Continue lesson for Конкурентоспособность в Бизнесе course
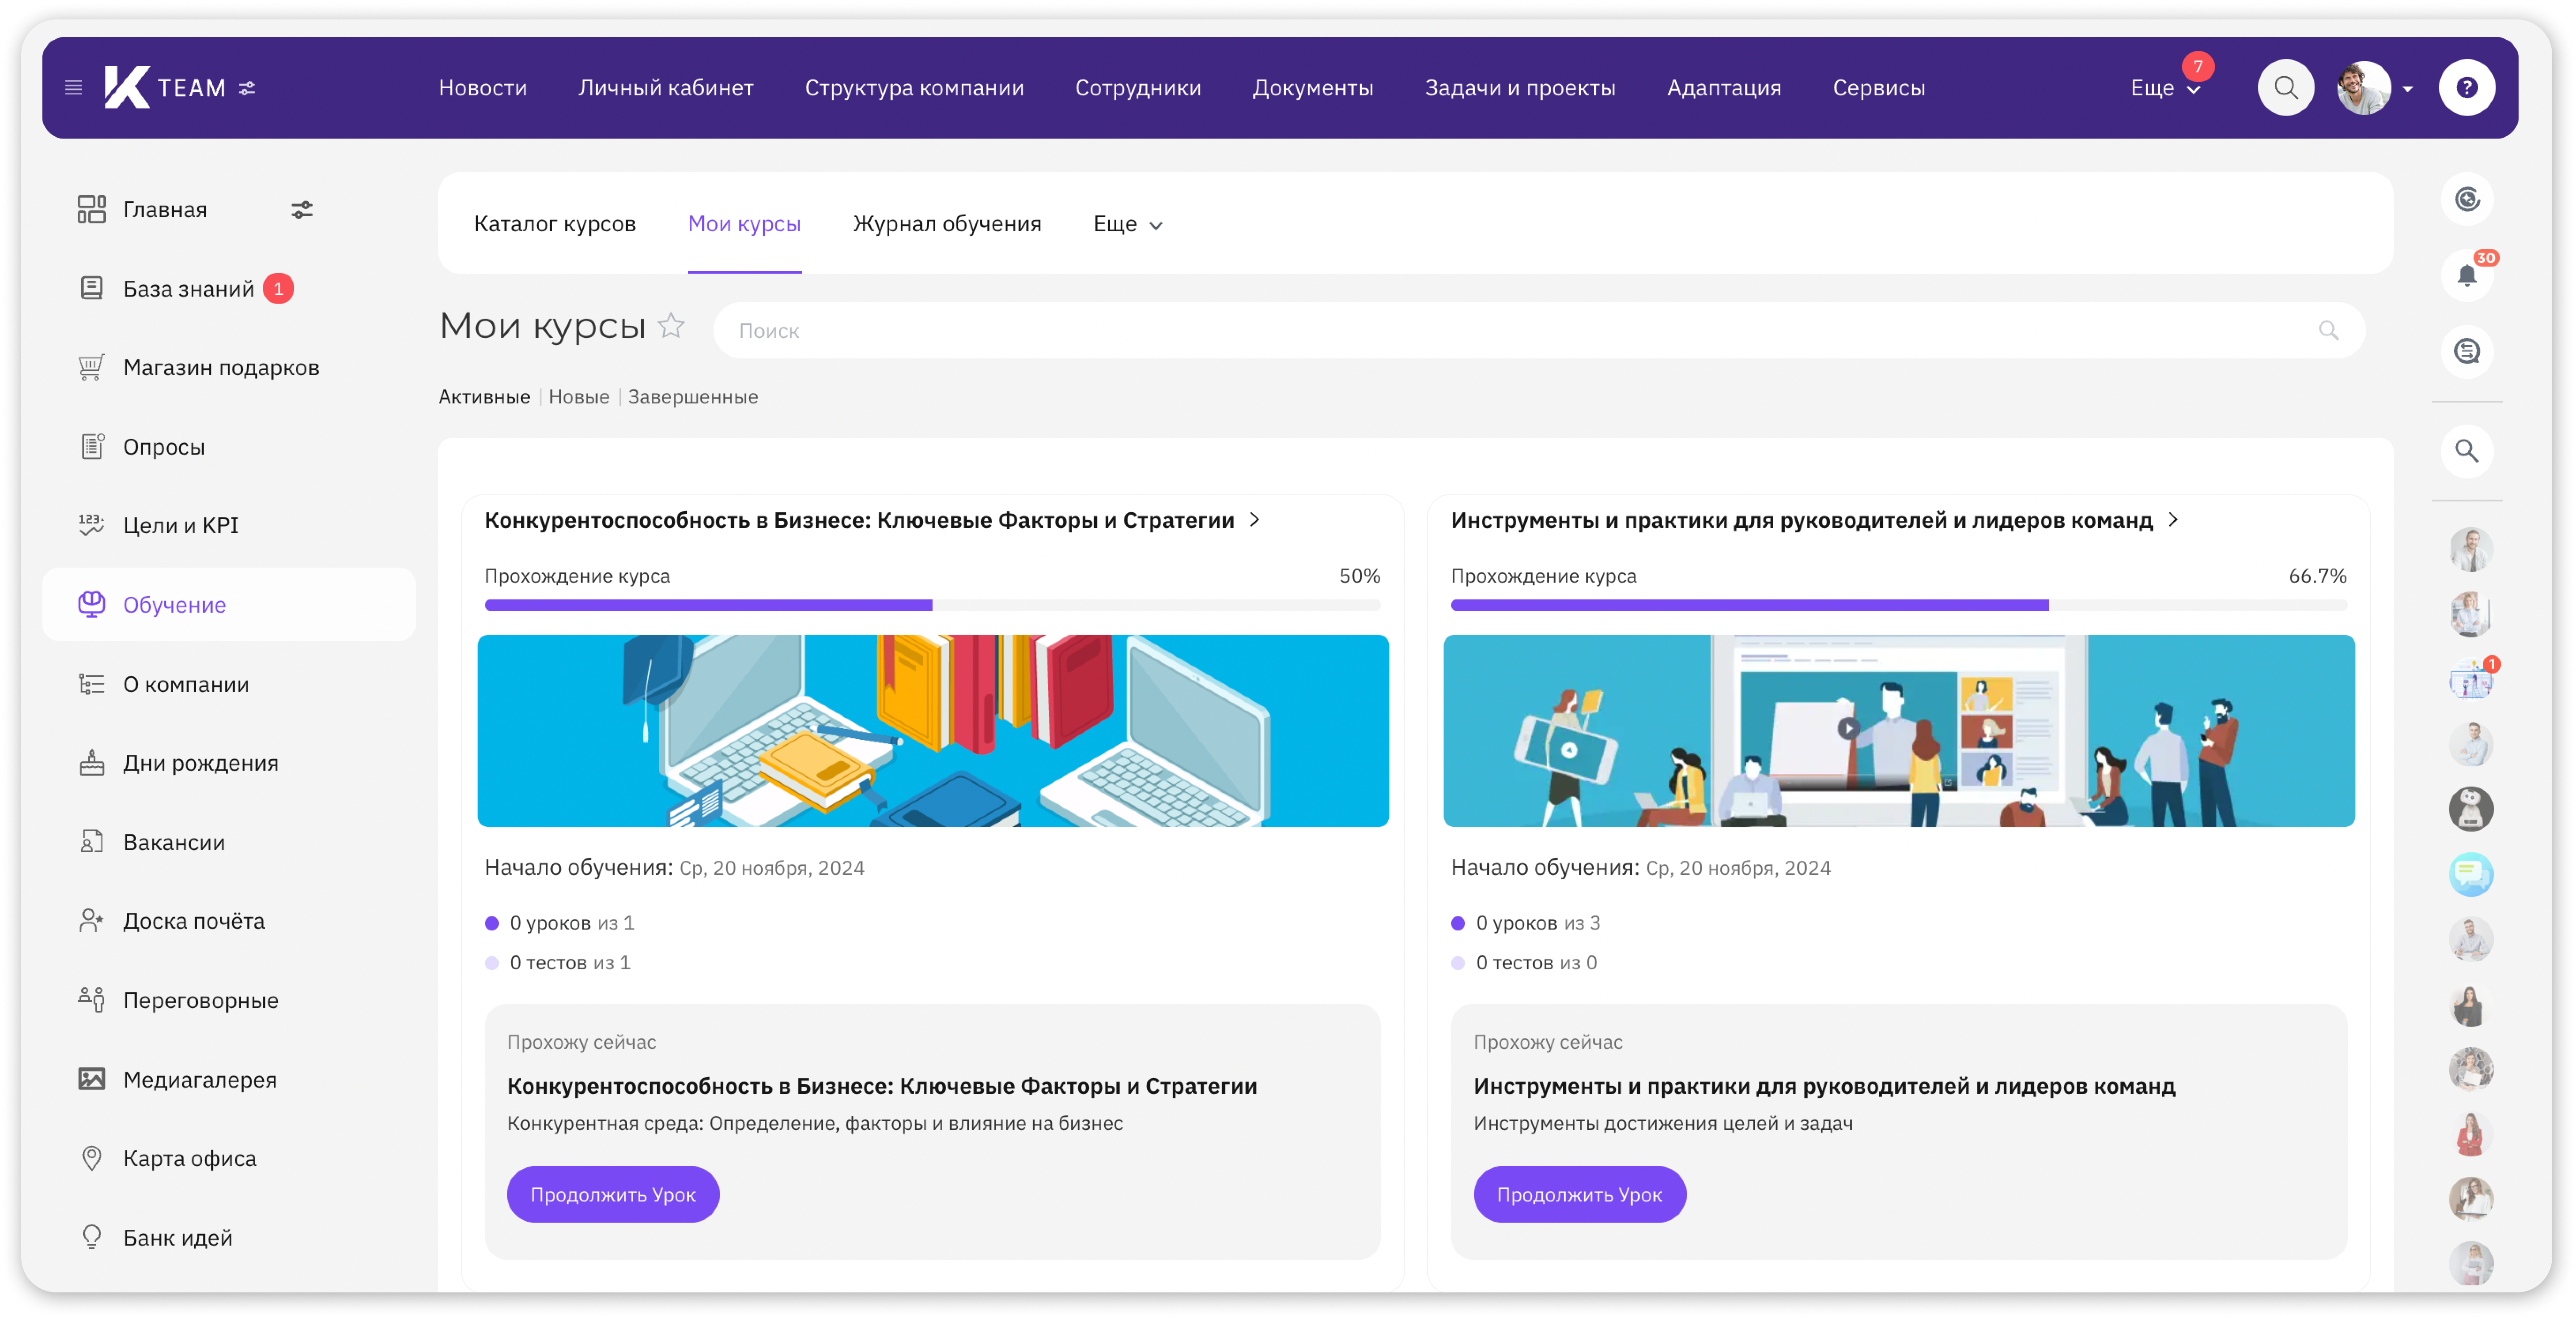Viewport: 2576px width, 1318px height. pos(612,1194)
